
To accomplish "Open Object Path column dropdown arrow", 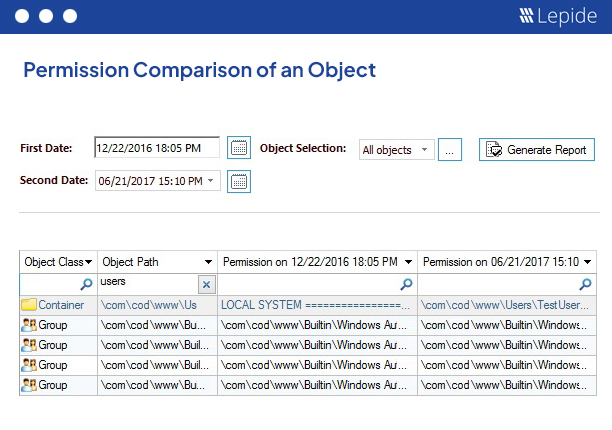I will click(208, 262).
